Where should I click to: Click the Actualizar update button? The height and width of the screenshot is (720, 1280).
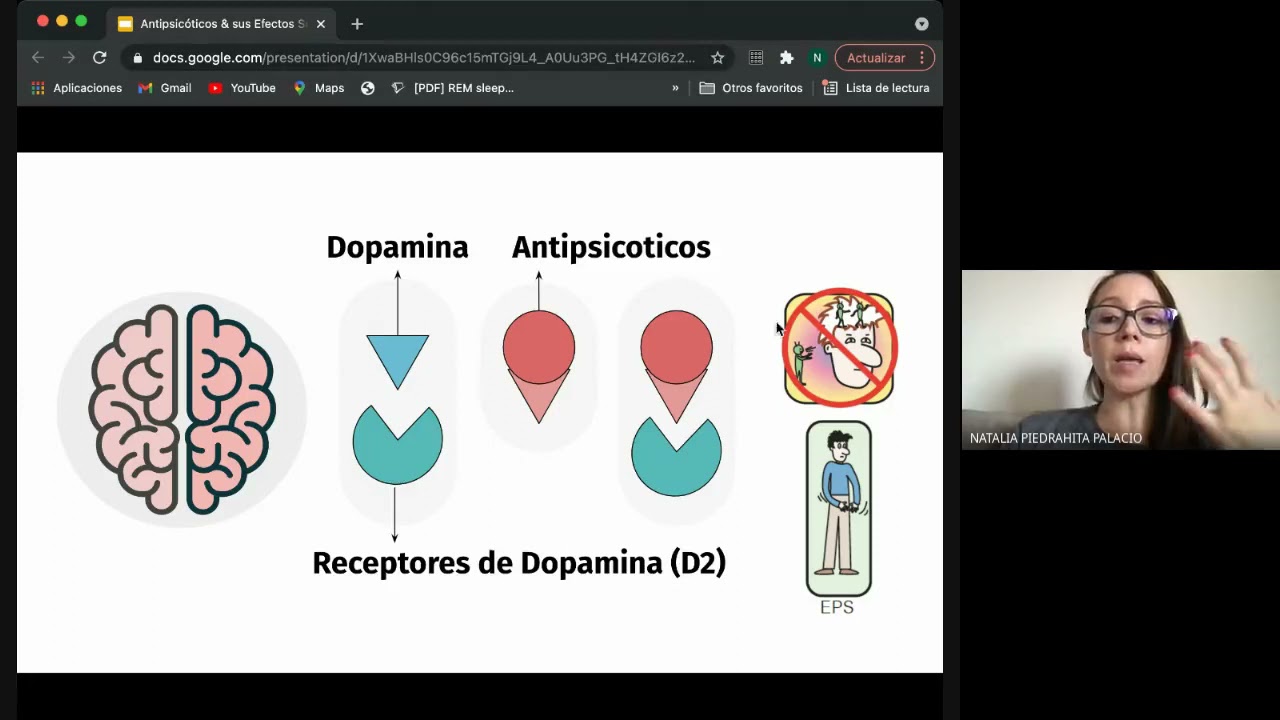click(x=876, y=58)
